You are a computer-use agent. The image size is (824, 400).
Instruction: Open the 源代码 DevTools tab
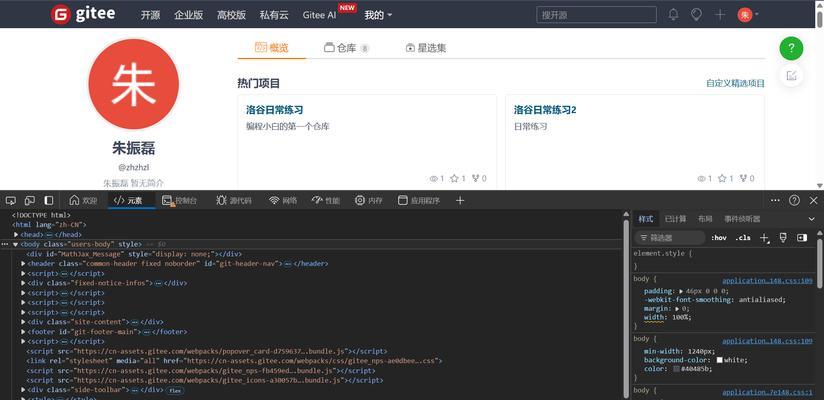pyautogui.click(x=234, y=200)
